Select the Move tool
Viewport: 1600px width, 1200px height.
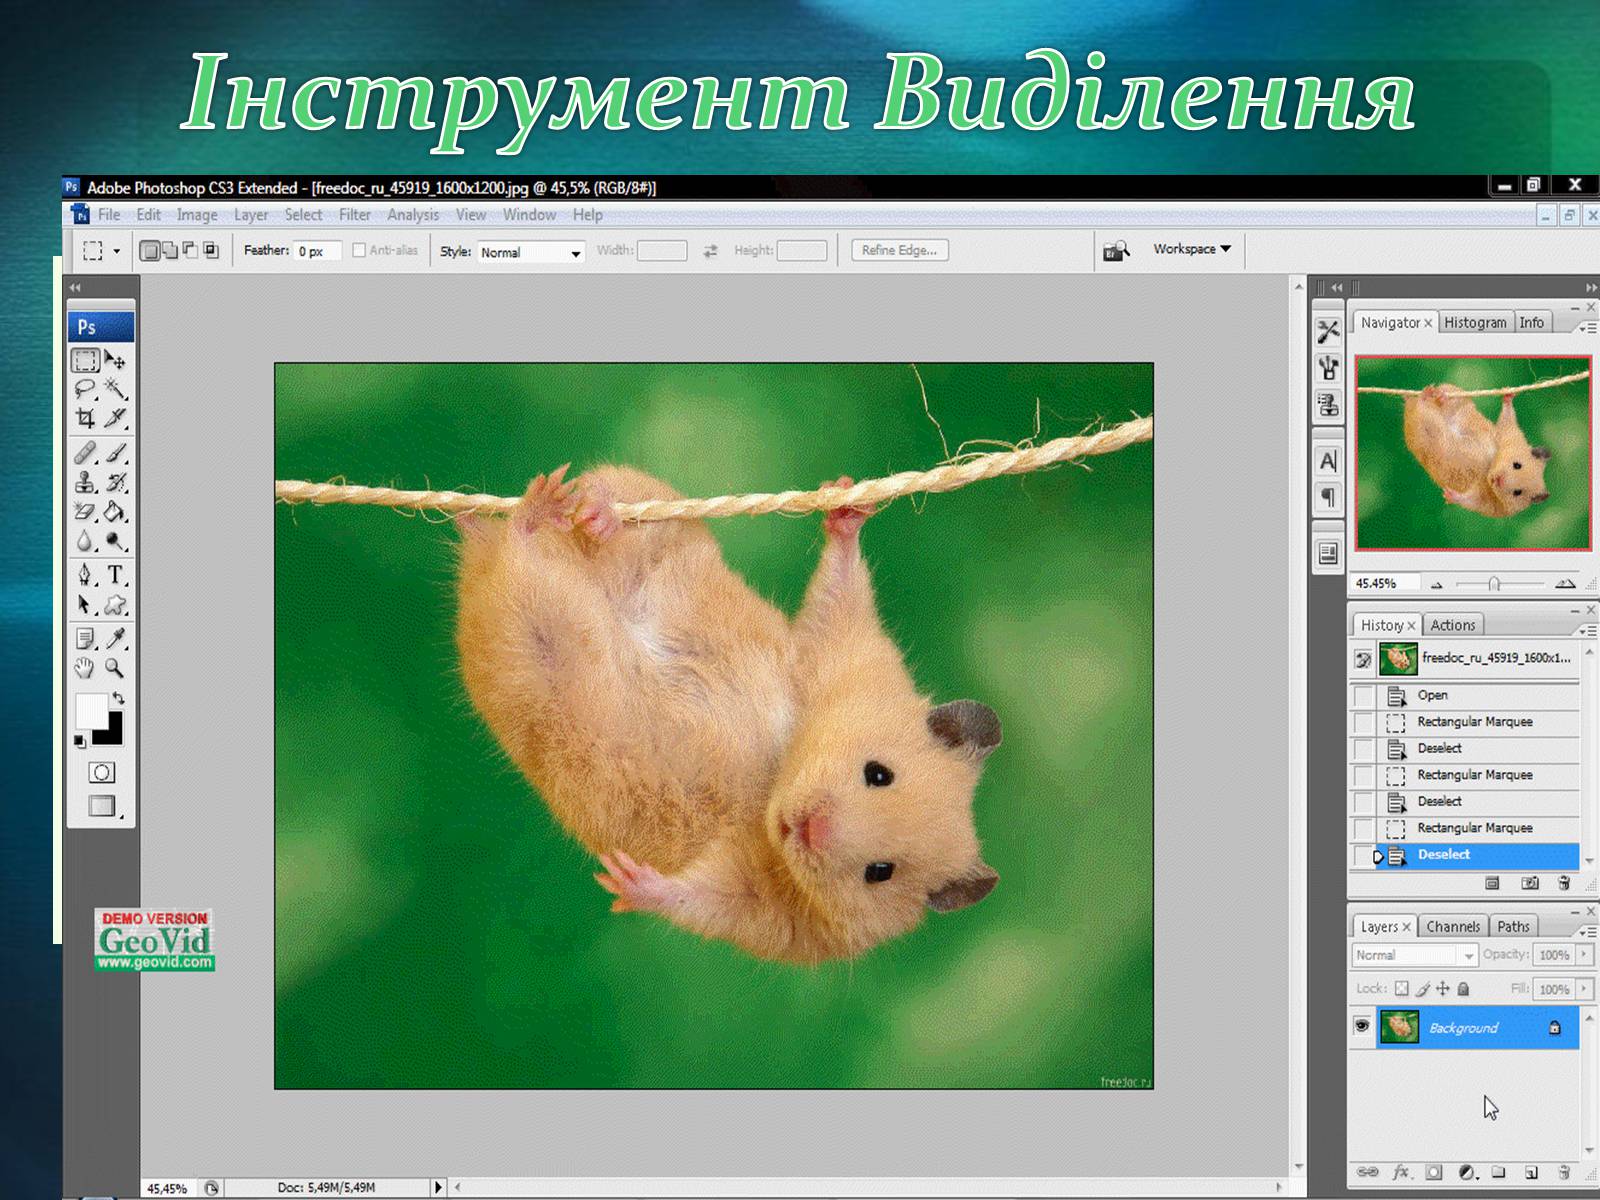click(x=116, y=360)
